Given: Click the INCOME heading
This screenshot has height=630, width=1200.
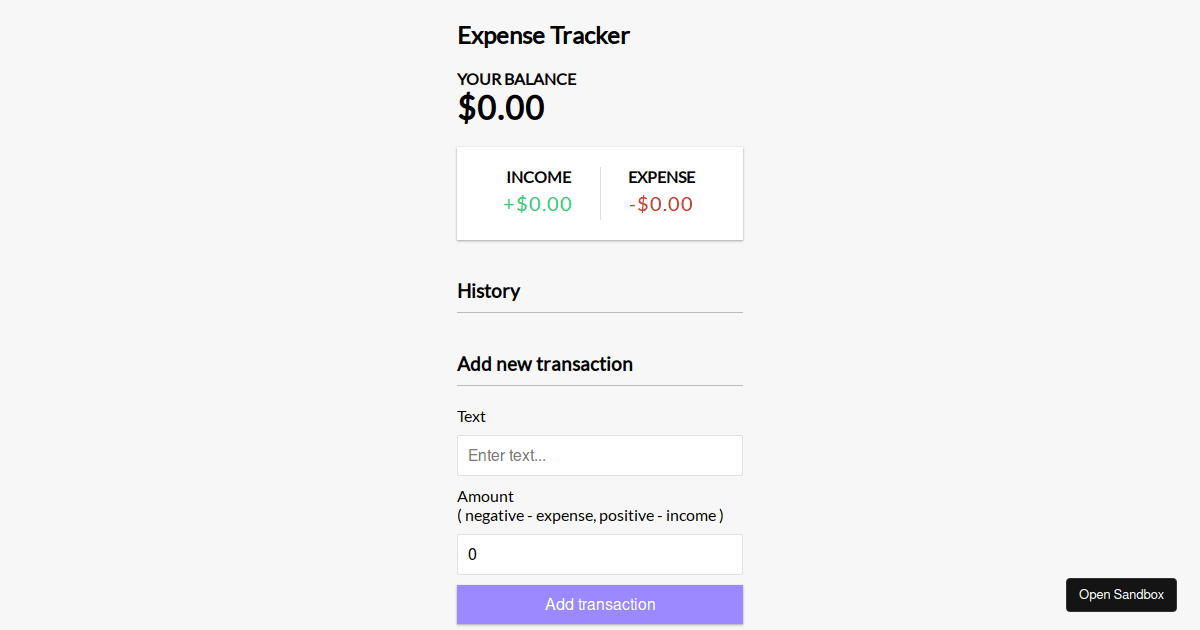Looking at the screenshot, I should coord(539,177).
